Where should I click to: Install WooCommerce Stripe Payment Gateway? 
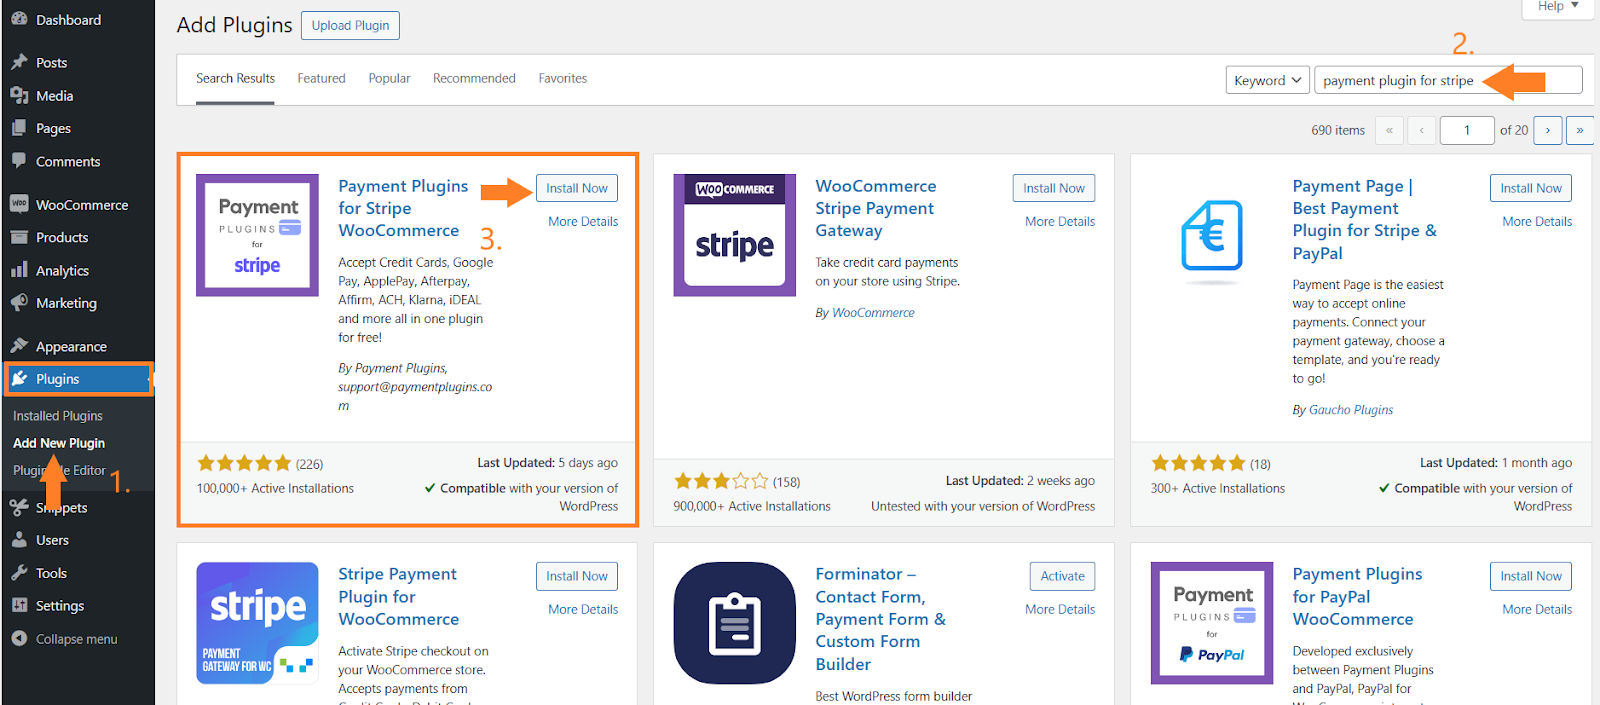point(1054,188)
